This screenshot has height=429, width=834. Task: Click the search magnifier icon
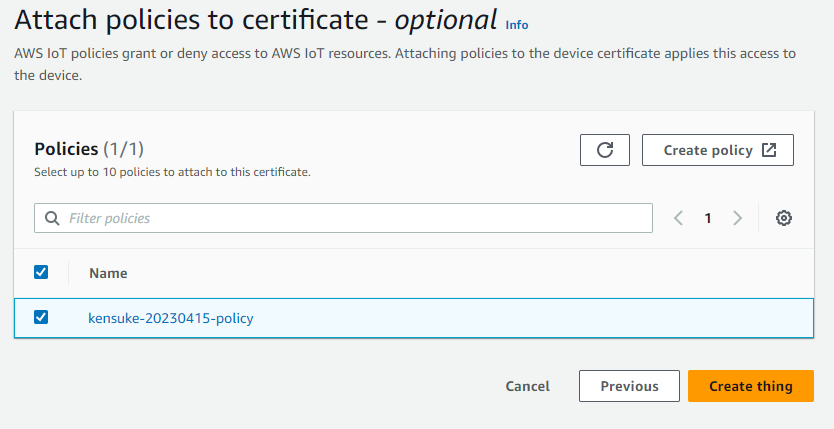(51, 218)
